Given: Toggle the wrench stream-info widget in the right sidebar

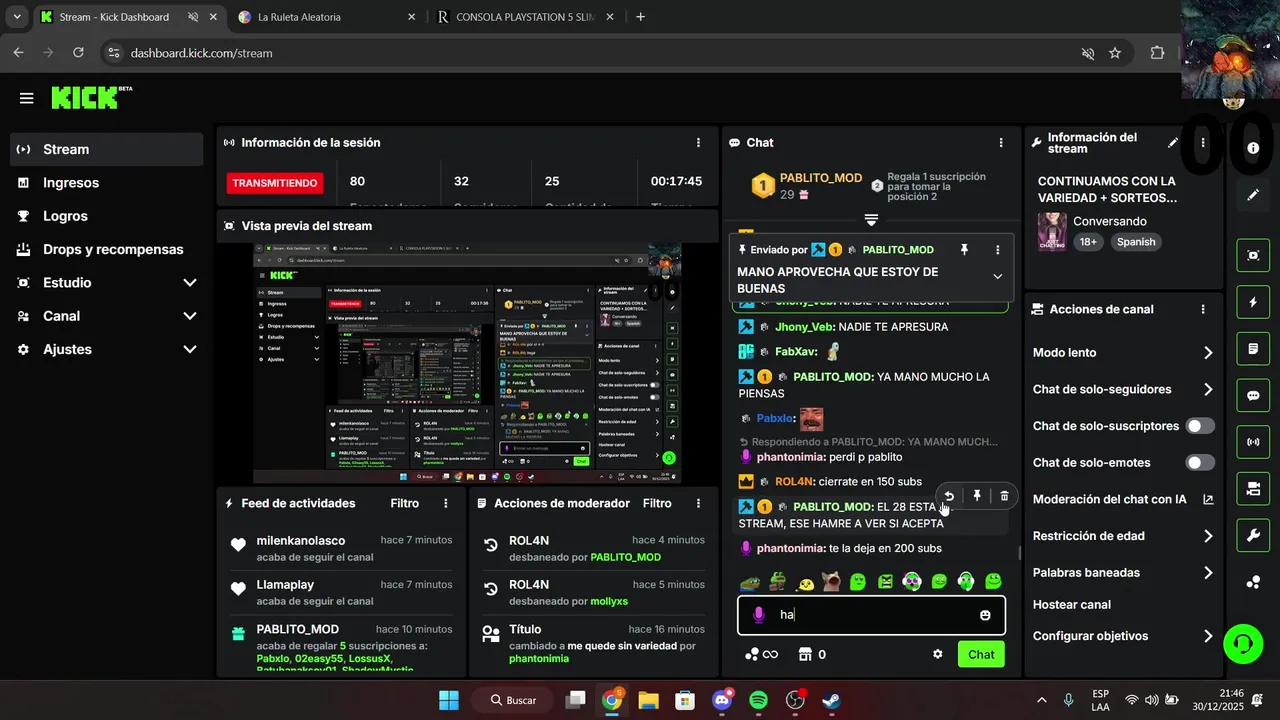Looking at the screenshot, I should (1253, 535).
